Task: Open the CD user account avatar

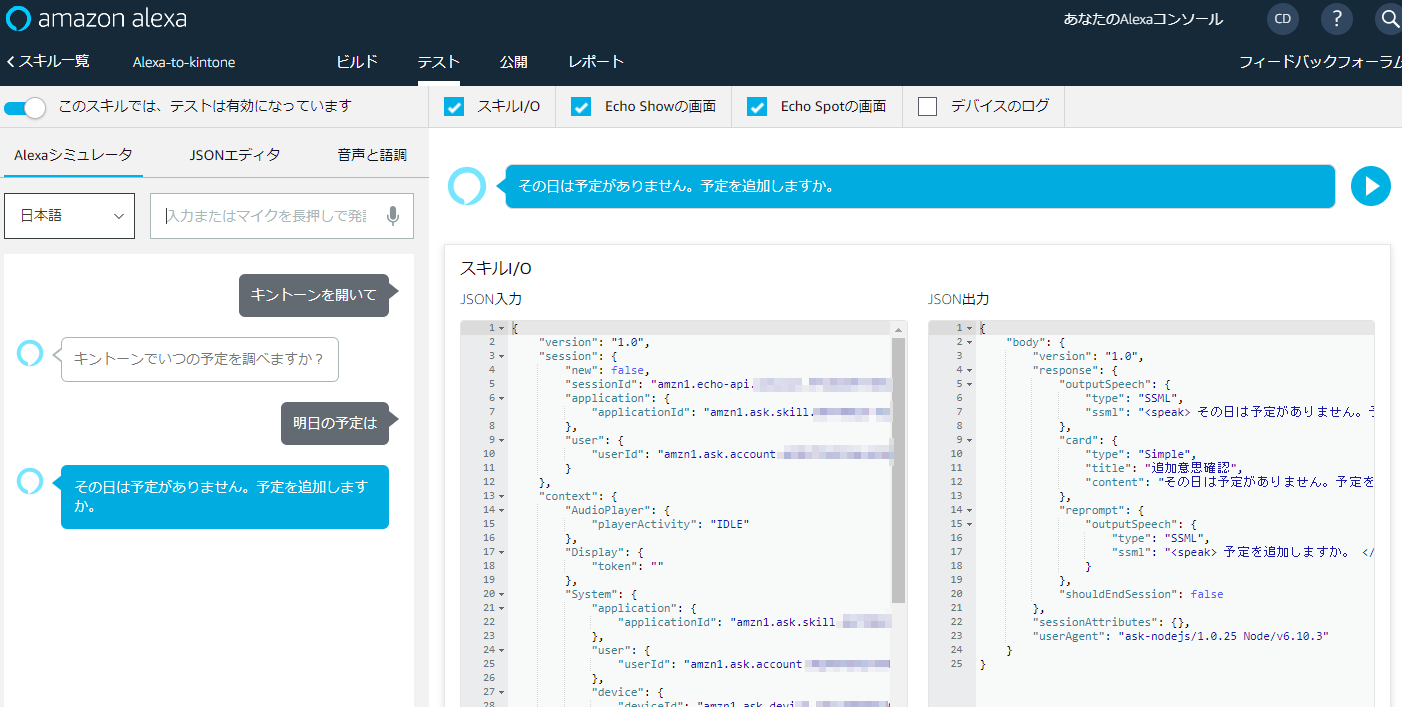Action: pyautogui.click(x=1282, y=19)
